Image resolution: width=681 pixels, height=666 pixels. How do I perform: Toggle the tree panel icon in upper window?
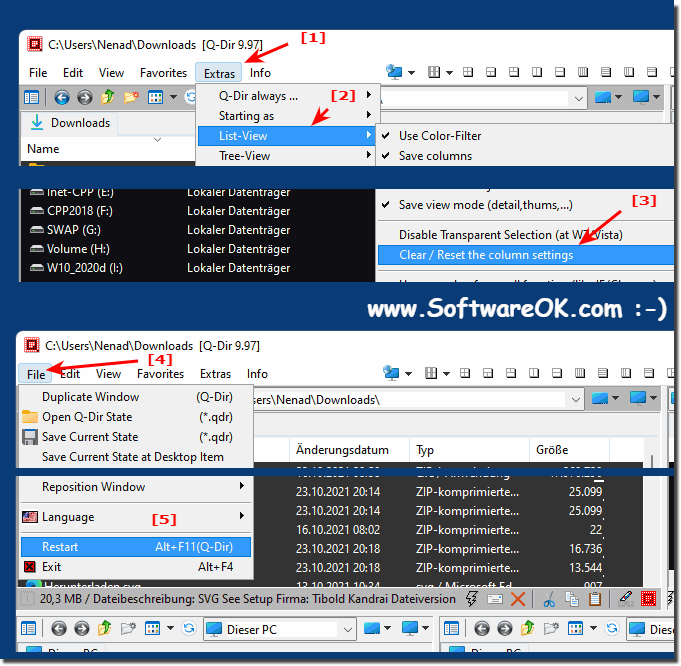click(31, 97)
